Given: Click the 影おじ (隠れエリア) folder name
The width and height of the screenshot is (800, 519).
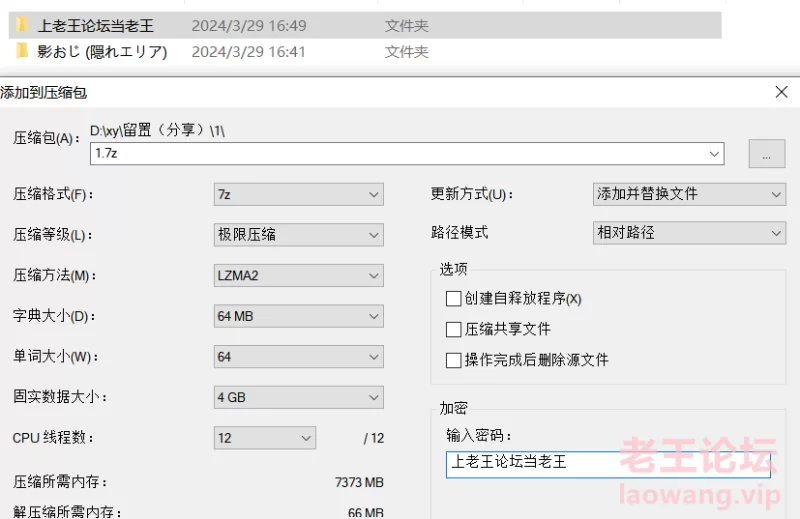Looking at the screenshot, I should coord(102,52).
